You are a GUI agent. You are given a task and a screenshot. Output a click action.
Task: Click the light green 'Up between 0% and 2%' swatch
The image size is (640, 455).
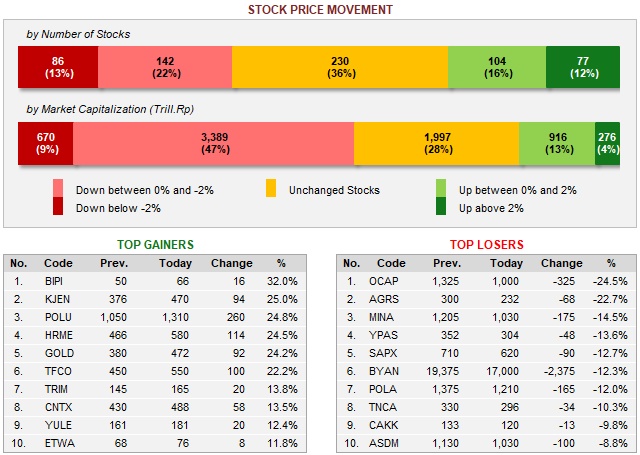(440, 190)
